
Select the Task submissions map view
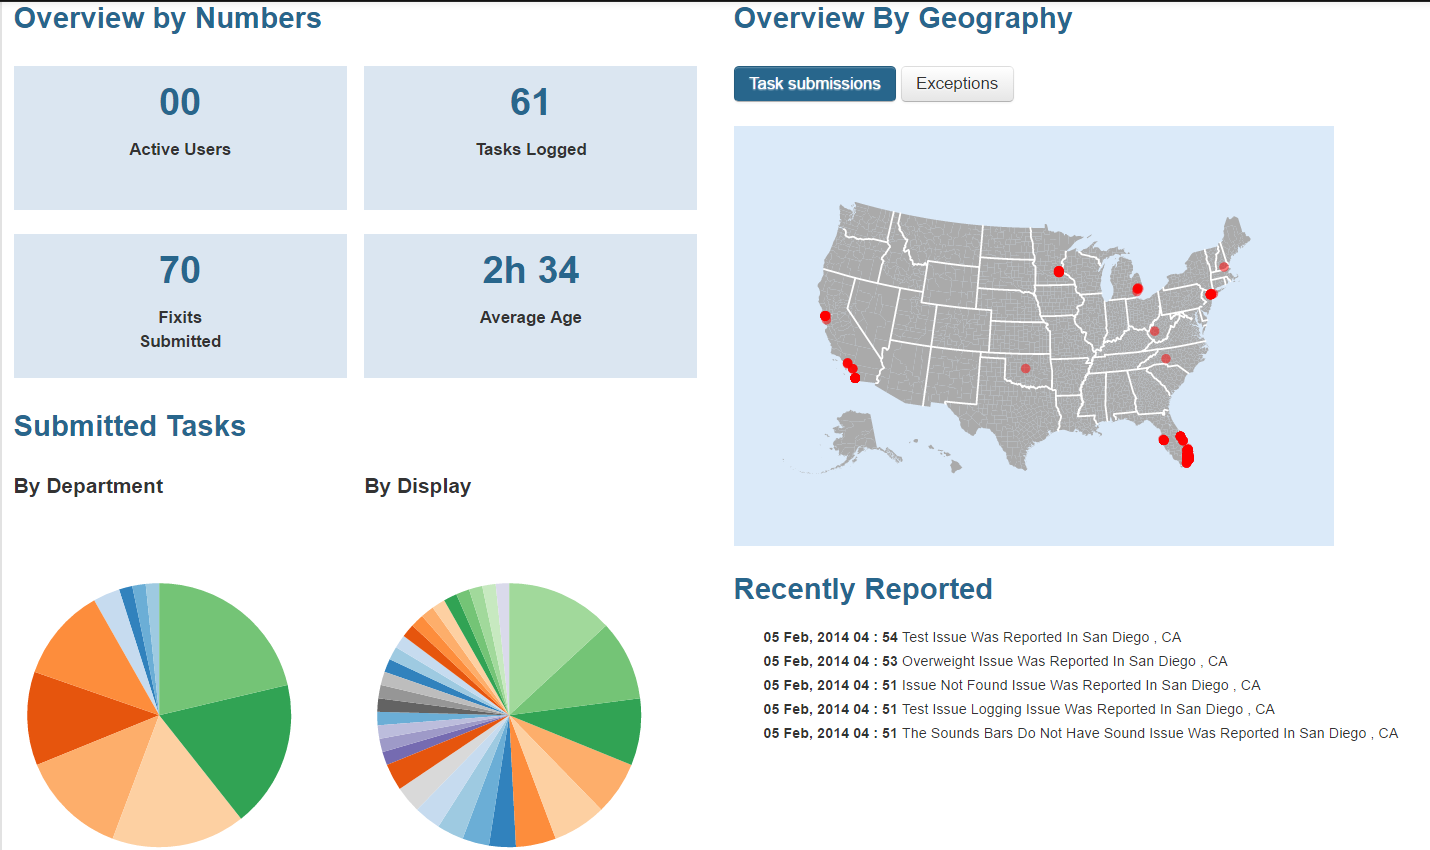[814, 84]
